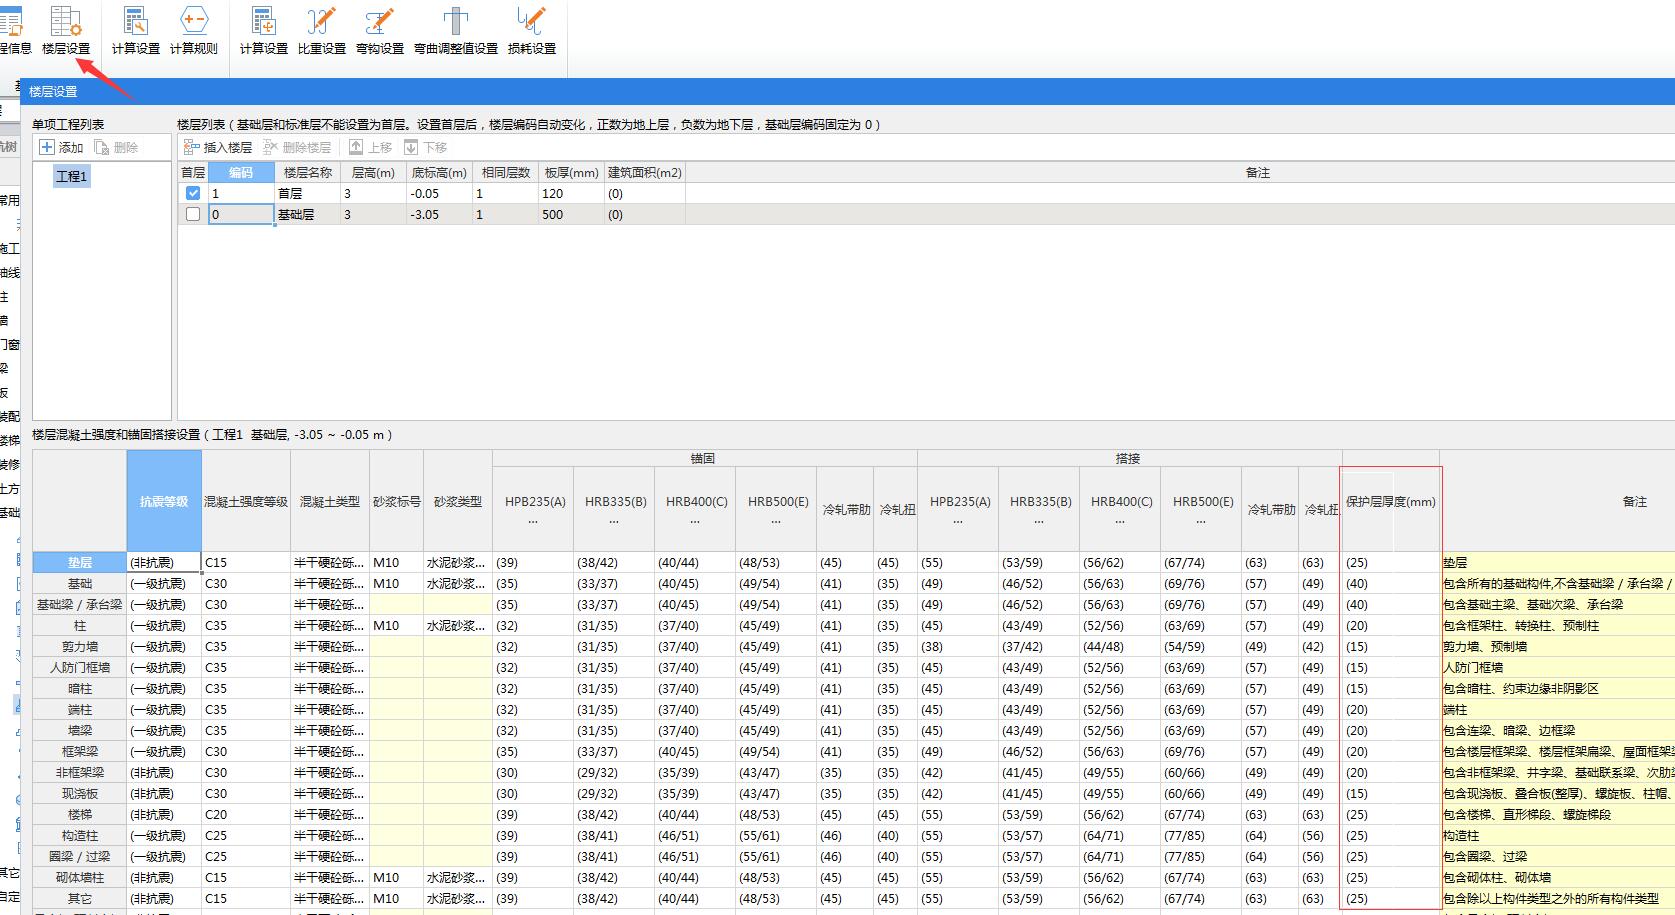Uncheck the 首层 checkbox for floor 1
Screen dimensions: 1675x915
[193, 193]
